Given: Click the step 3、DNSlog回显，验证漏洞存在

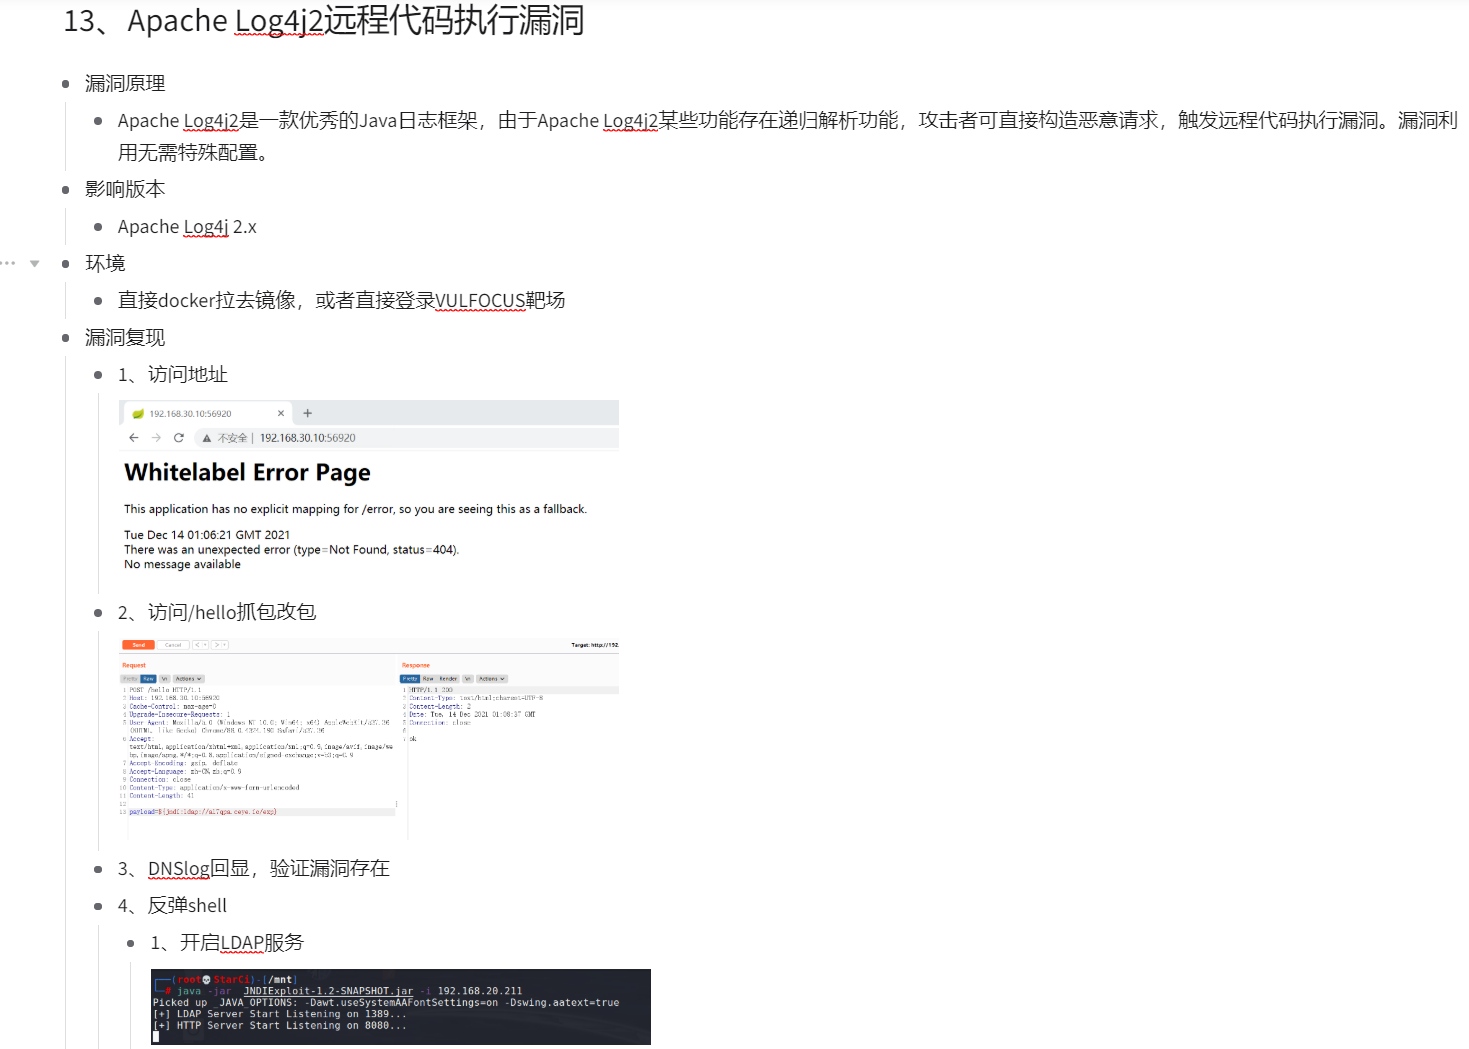Looking at the screenshot, I should pyautogui.click(x=254, y=868).
